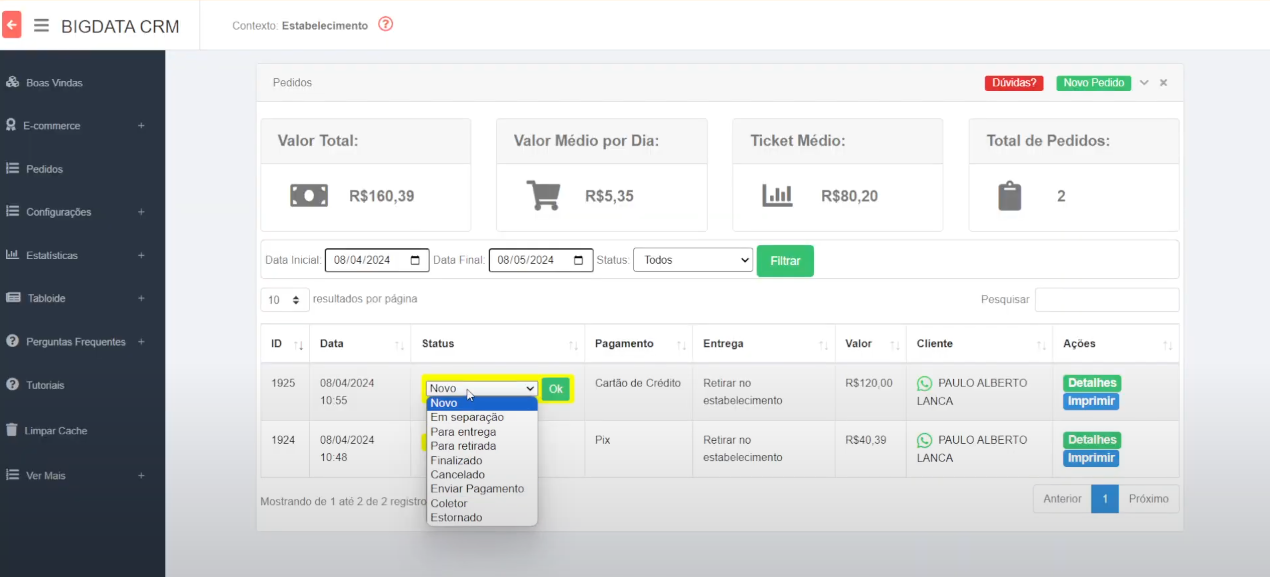Viewport: 1270px width, 577px height.
Task: Click Imprimir for order 1925
Action: coord(1091,401)
